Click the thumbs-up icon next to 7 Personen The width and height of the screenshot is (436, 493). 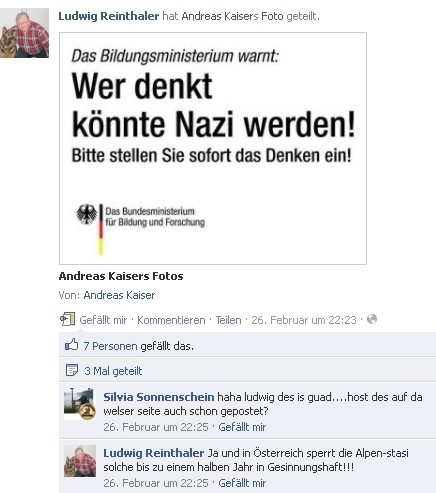(x=71, y=345)
